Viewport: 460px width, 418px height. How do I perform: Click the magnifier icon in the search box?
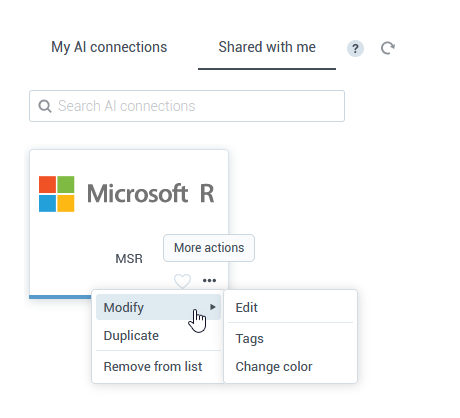click(x=45, y=106)
